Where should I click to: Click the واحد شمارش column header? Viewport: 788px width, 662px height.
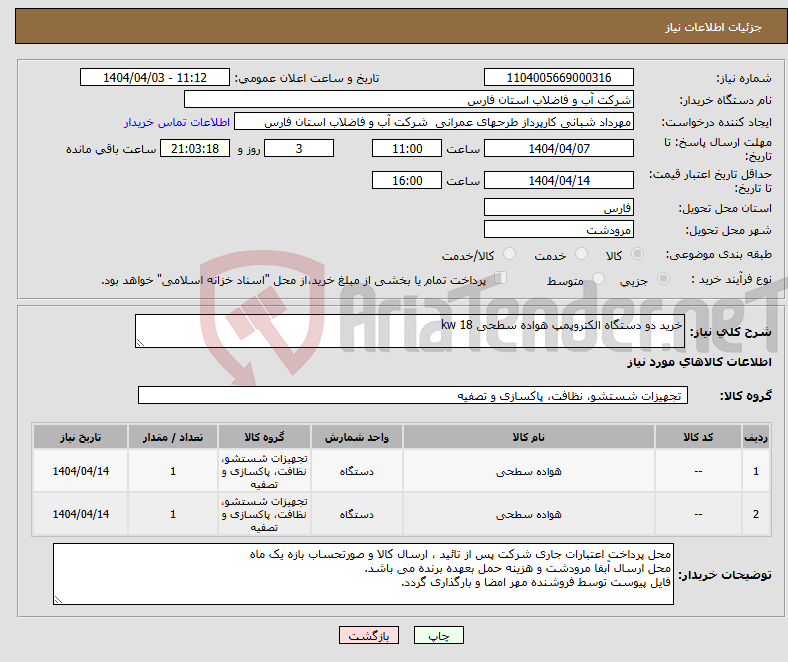357,437
